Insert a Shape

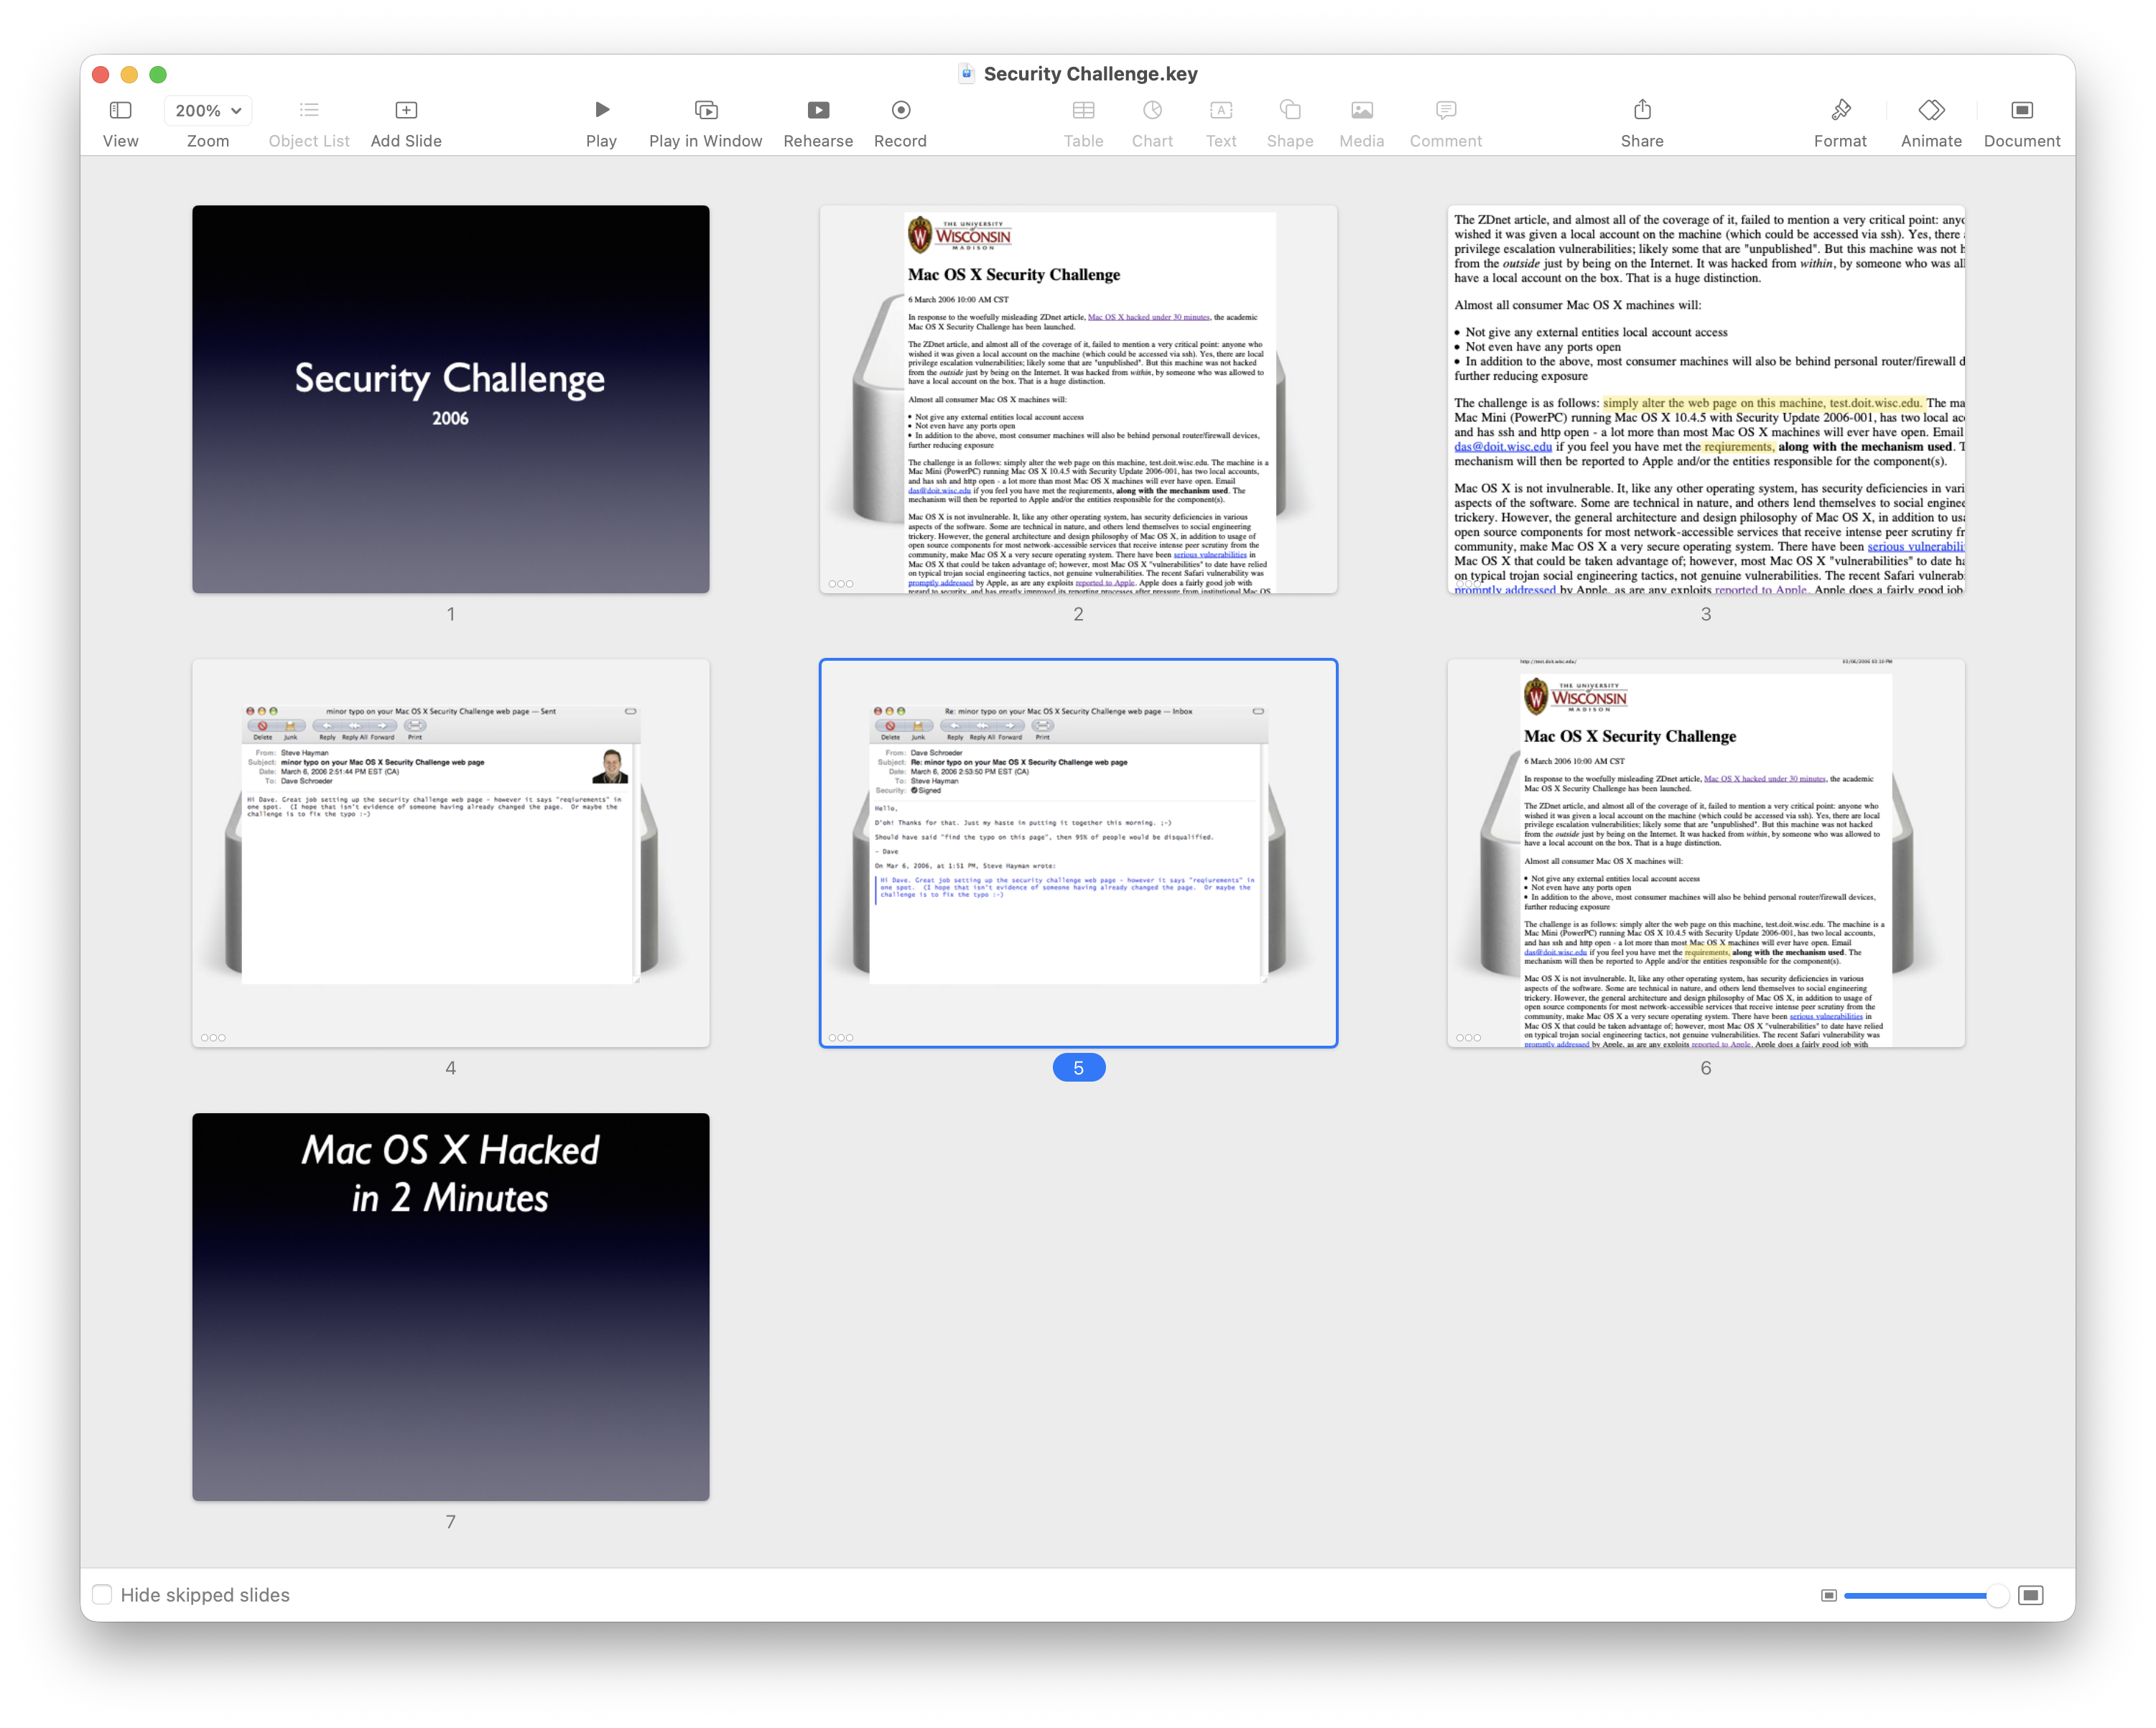(x=1289, y=120)
